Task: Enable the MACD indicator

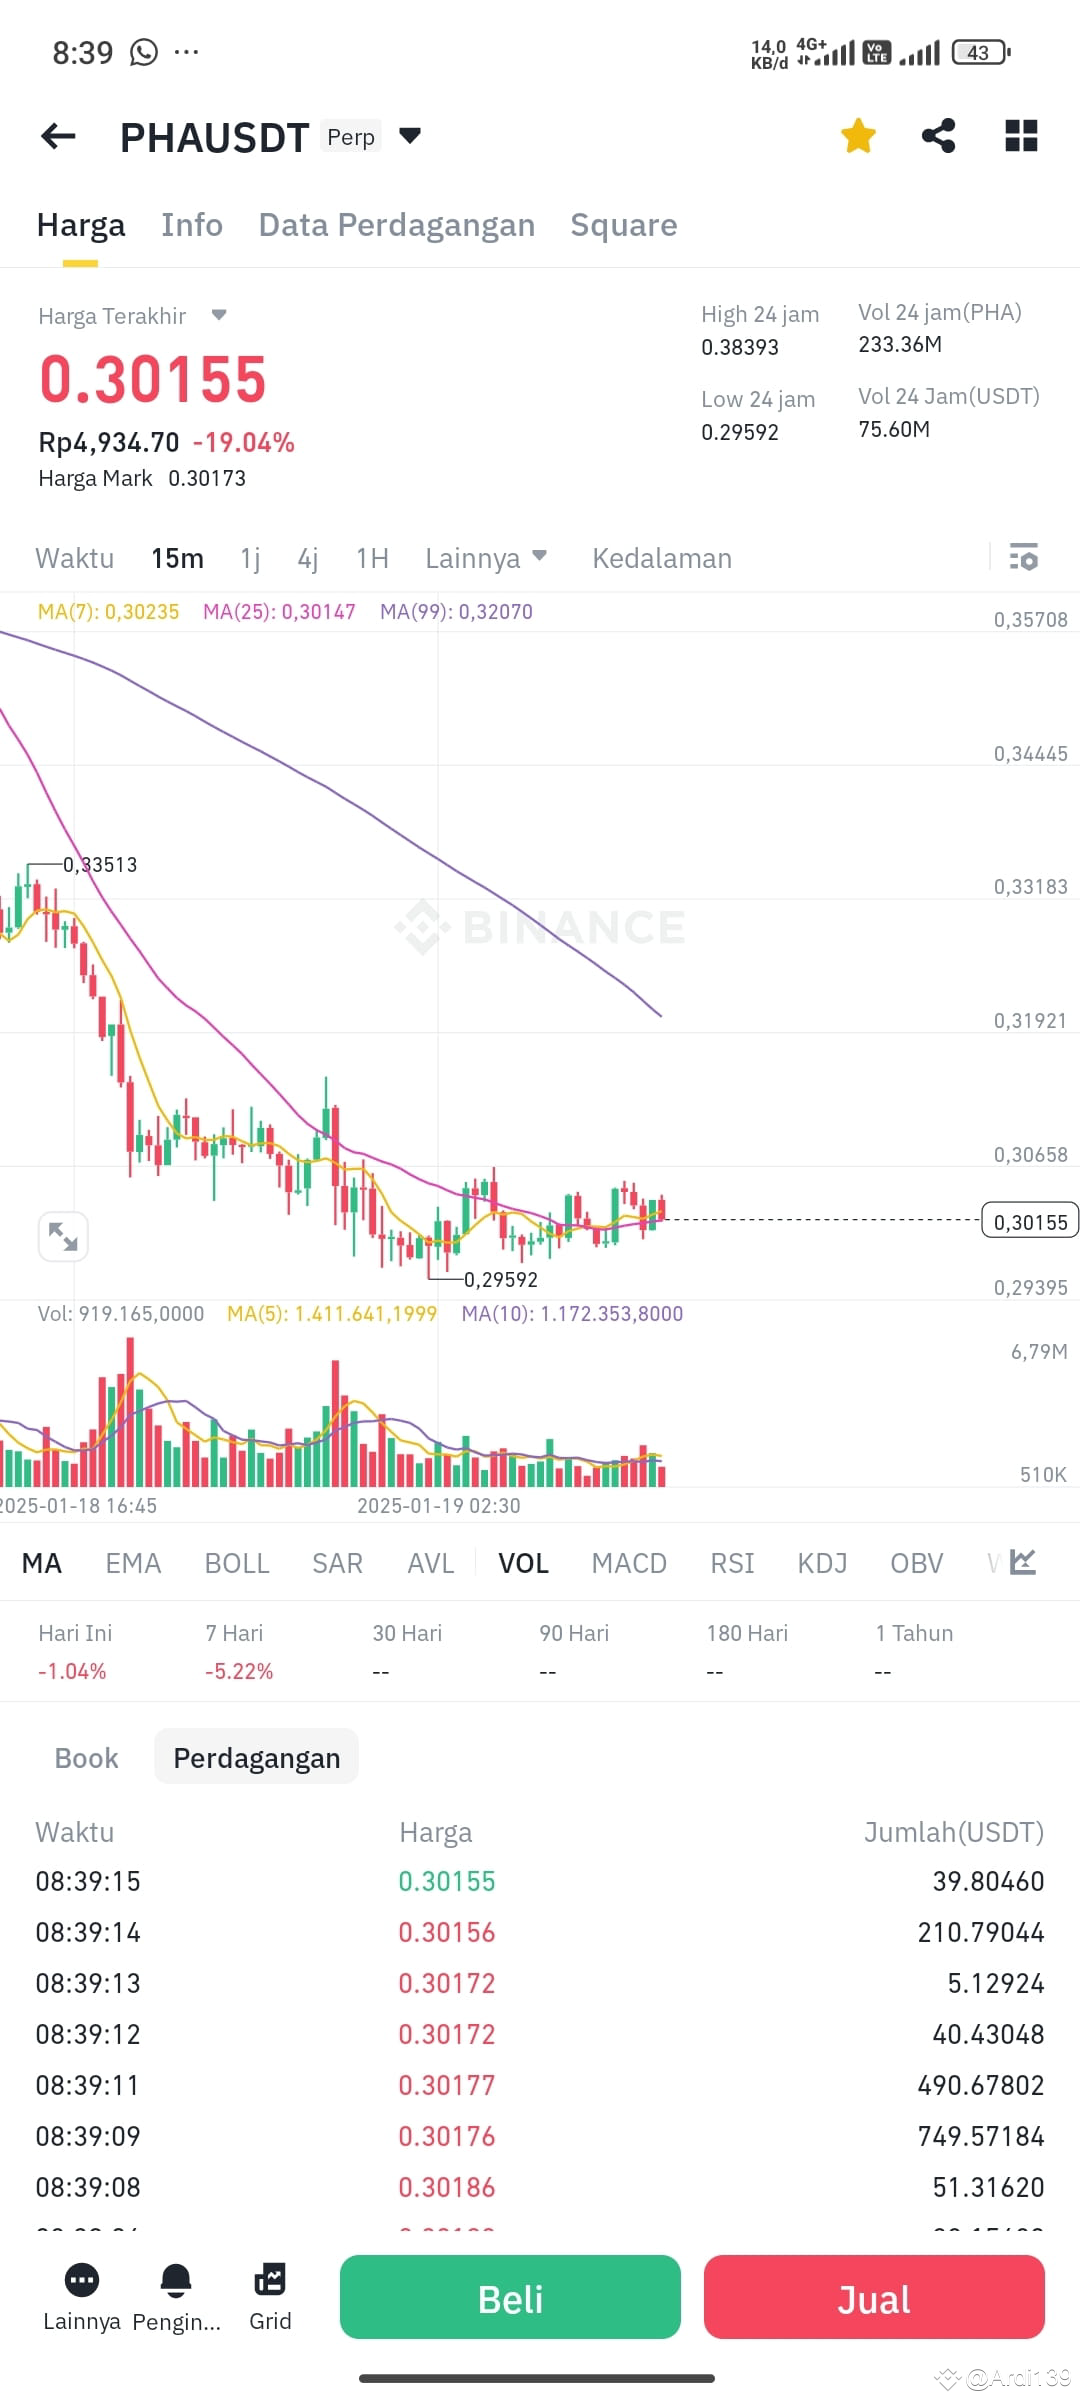Action: coord(628,1562)
